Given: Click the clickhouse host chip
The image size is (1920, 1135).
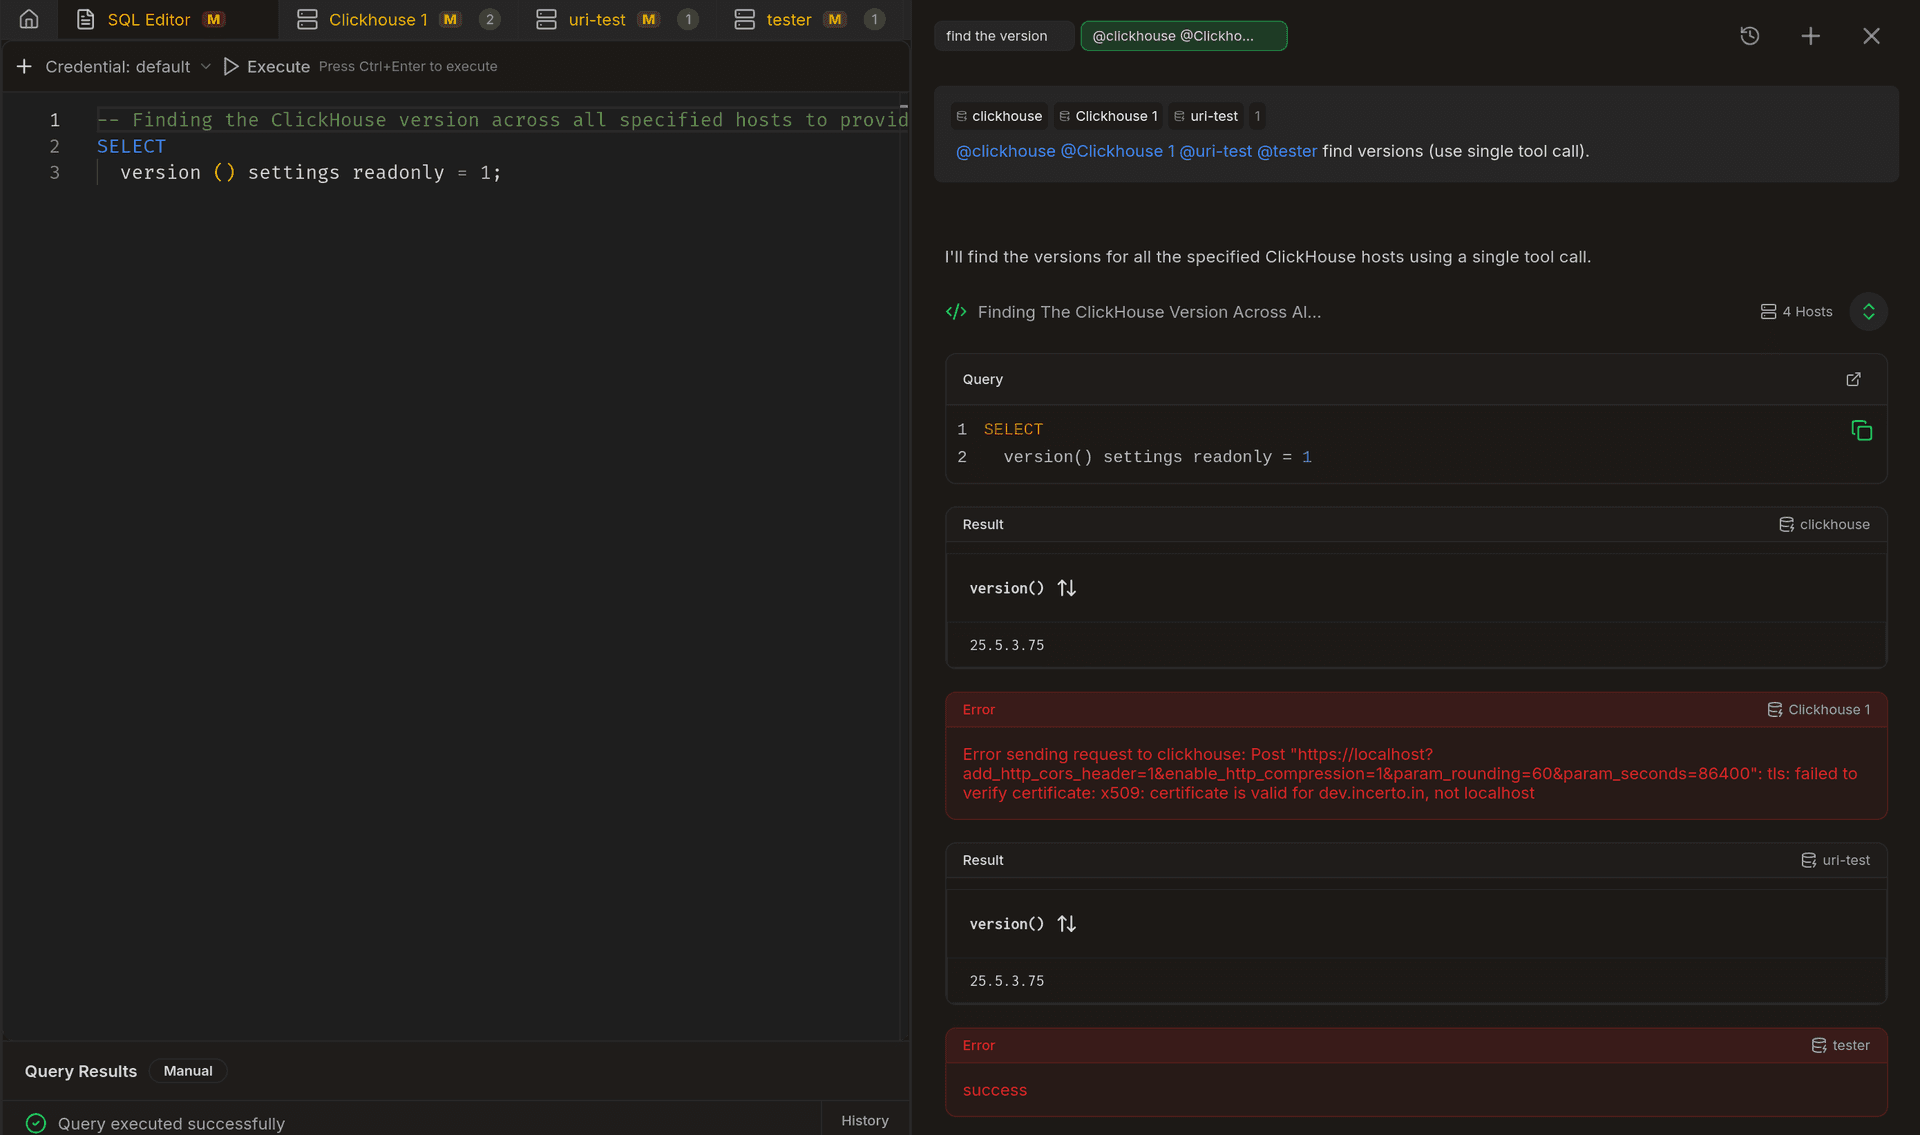Looking at the screenshot, I should tap(998, 116).
